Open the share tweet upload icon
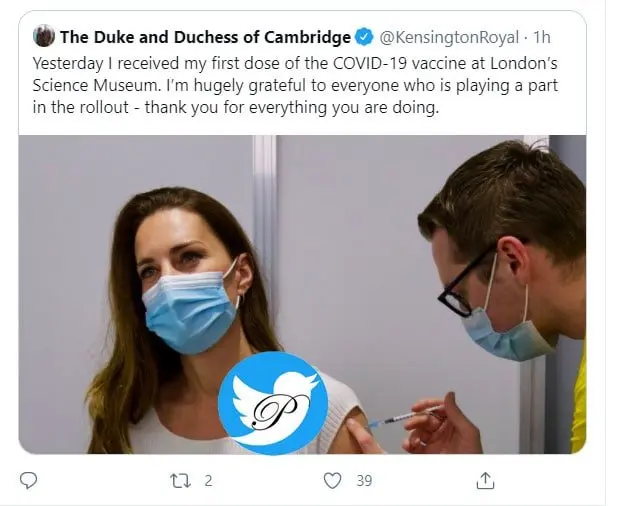 485,480
